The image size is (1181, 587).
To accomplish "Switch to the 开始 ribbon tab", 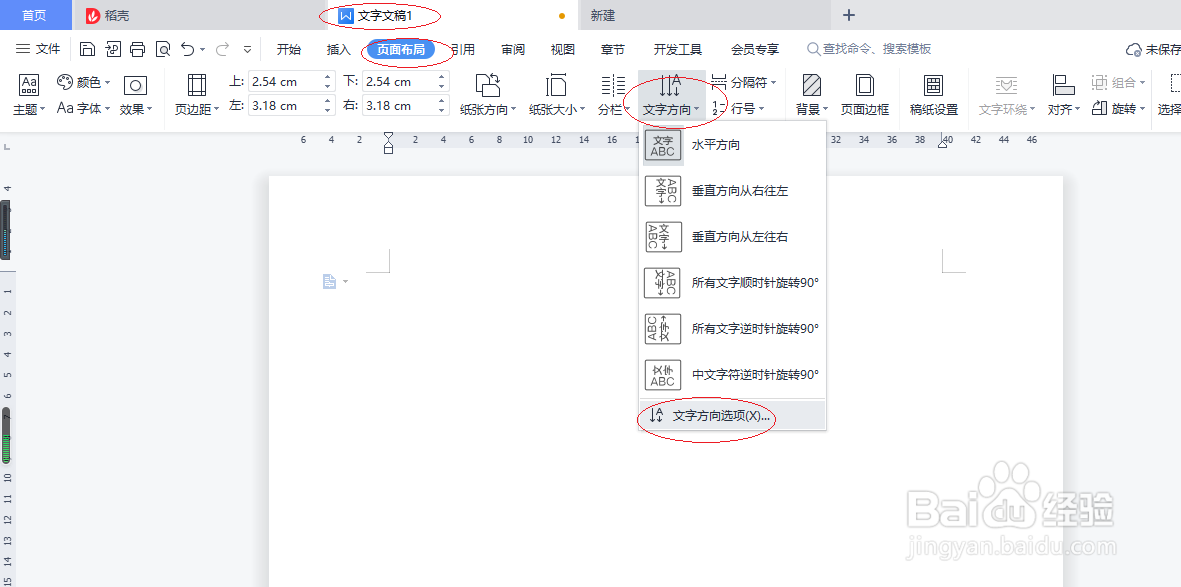I will (288, 48).
